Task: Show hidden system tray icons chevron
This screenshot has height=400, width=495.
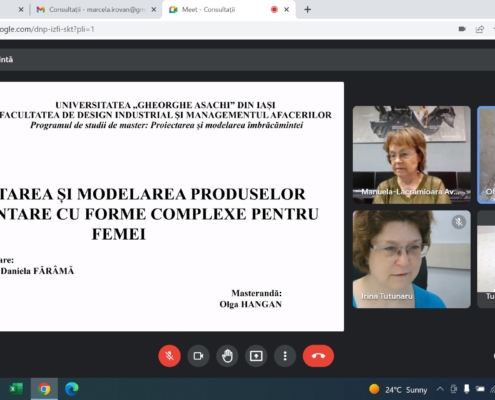Action: coord(440,389)
